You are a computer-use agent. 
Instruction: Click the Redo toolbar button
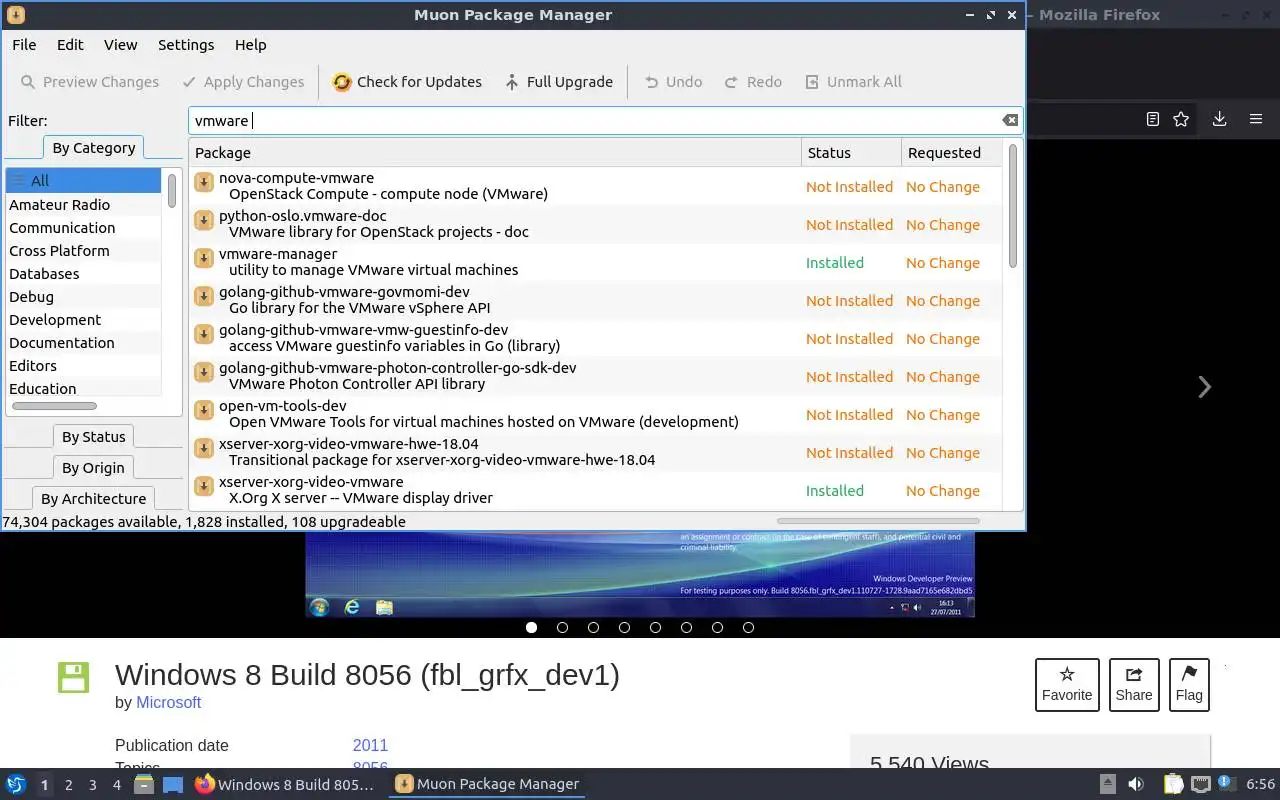(753, 82)
